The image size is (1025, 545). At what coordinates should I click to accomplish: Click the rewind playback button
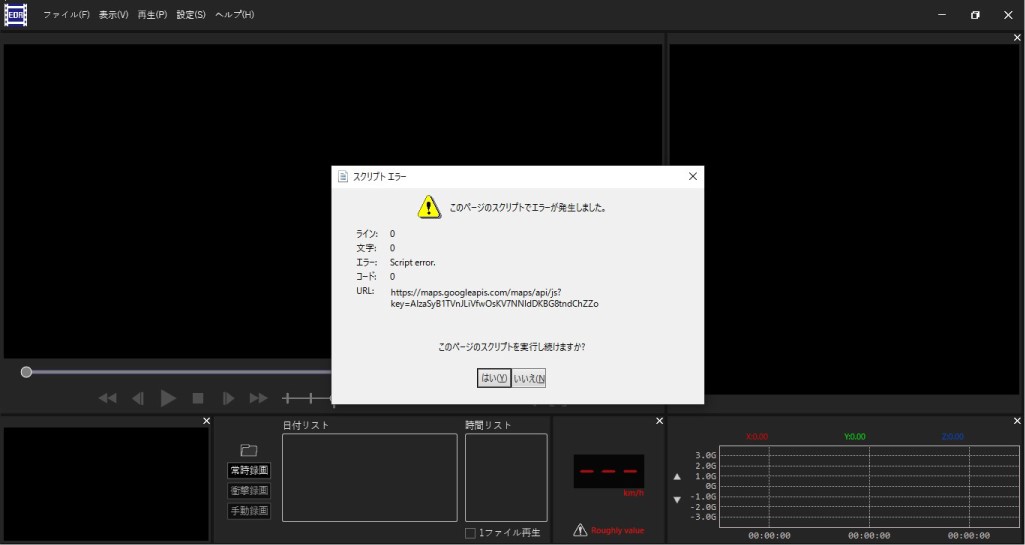click(x=107, y=398)
